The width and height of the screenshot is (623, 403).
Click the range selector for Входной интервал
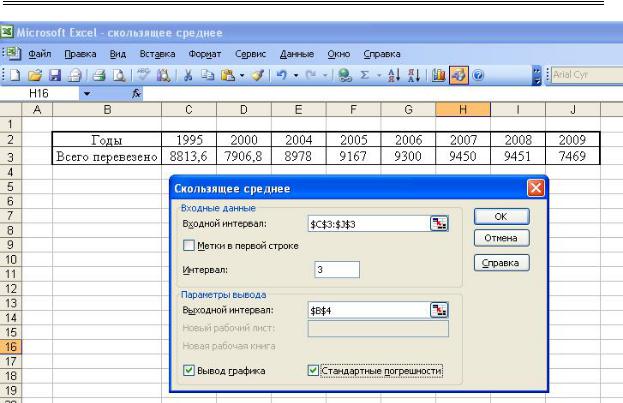coord(439,224)
